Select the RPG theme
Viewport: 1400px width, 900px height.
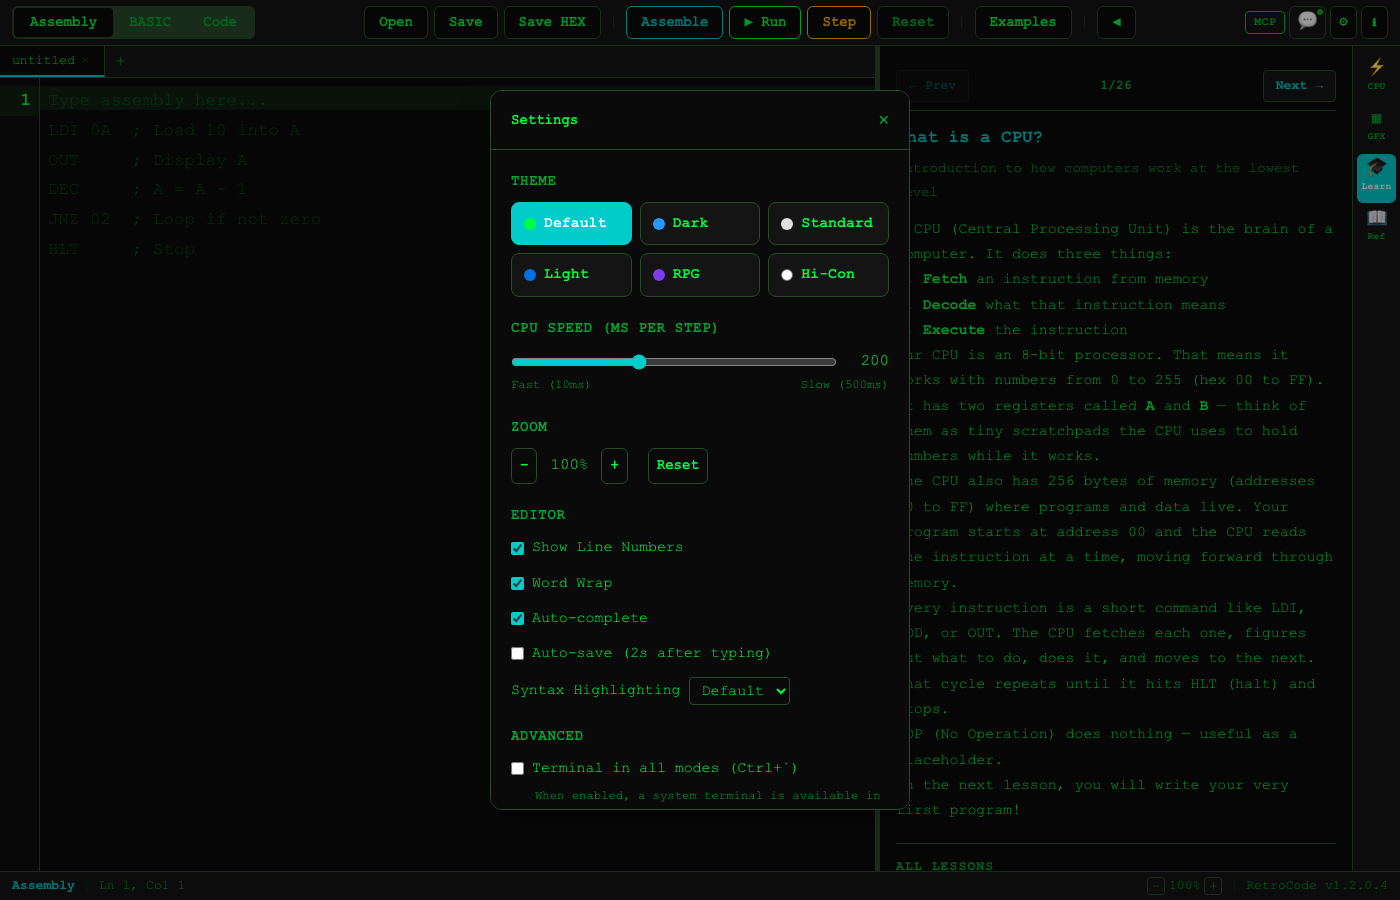tap(699, 274)
